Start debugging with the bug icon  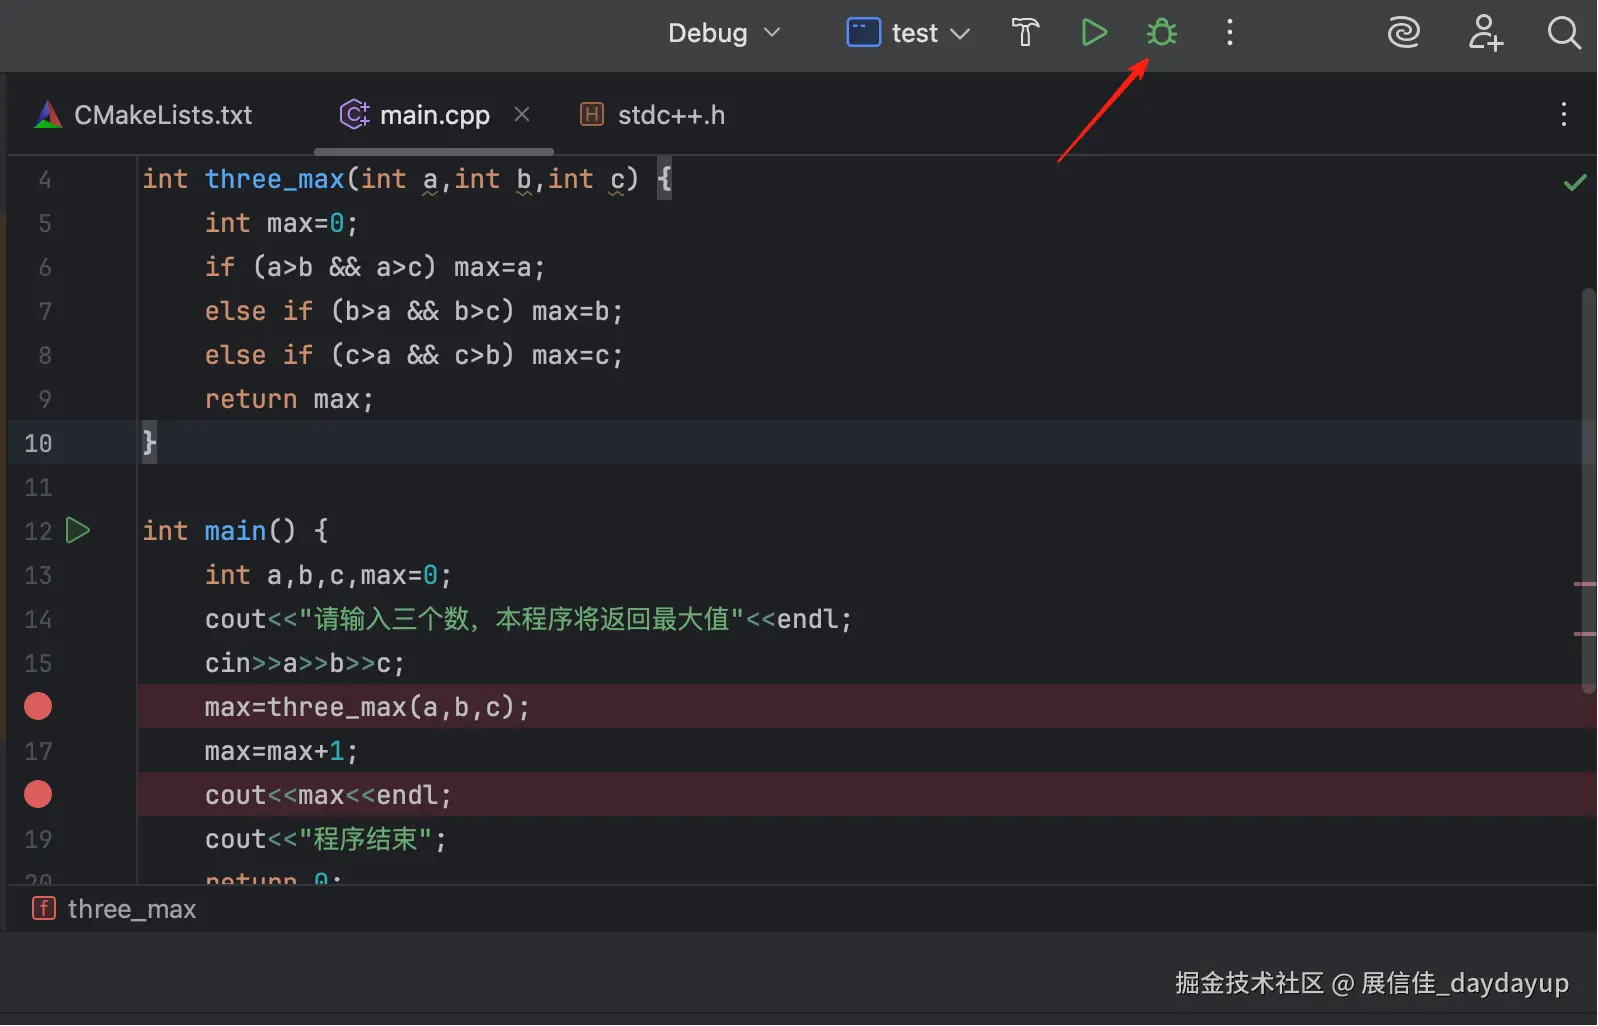coord(1161,33)
